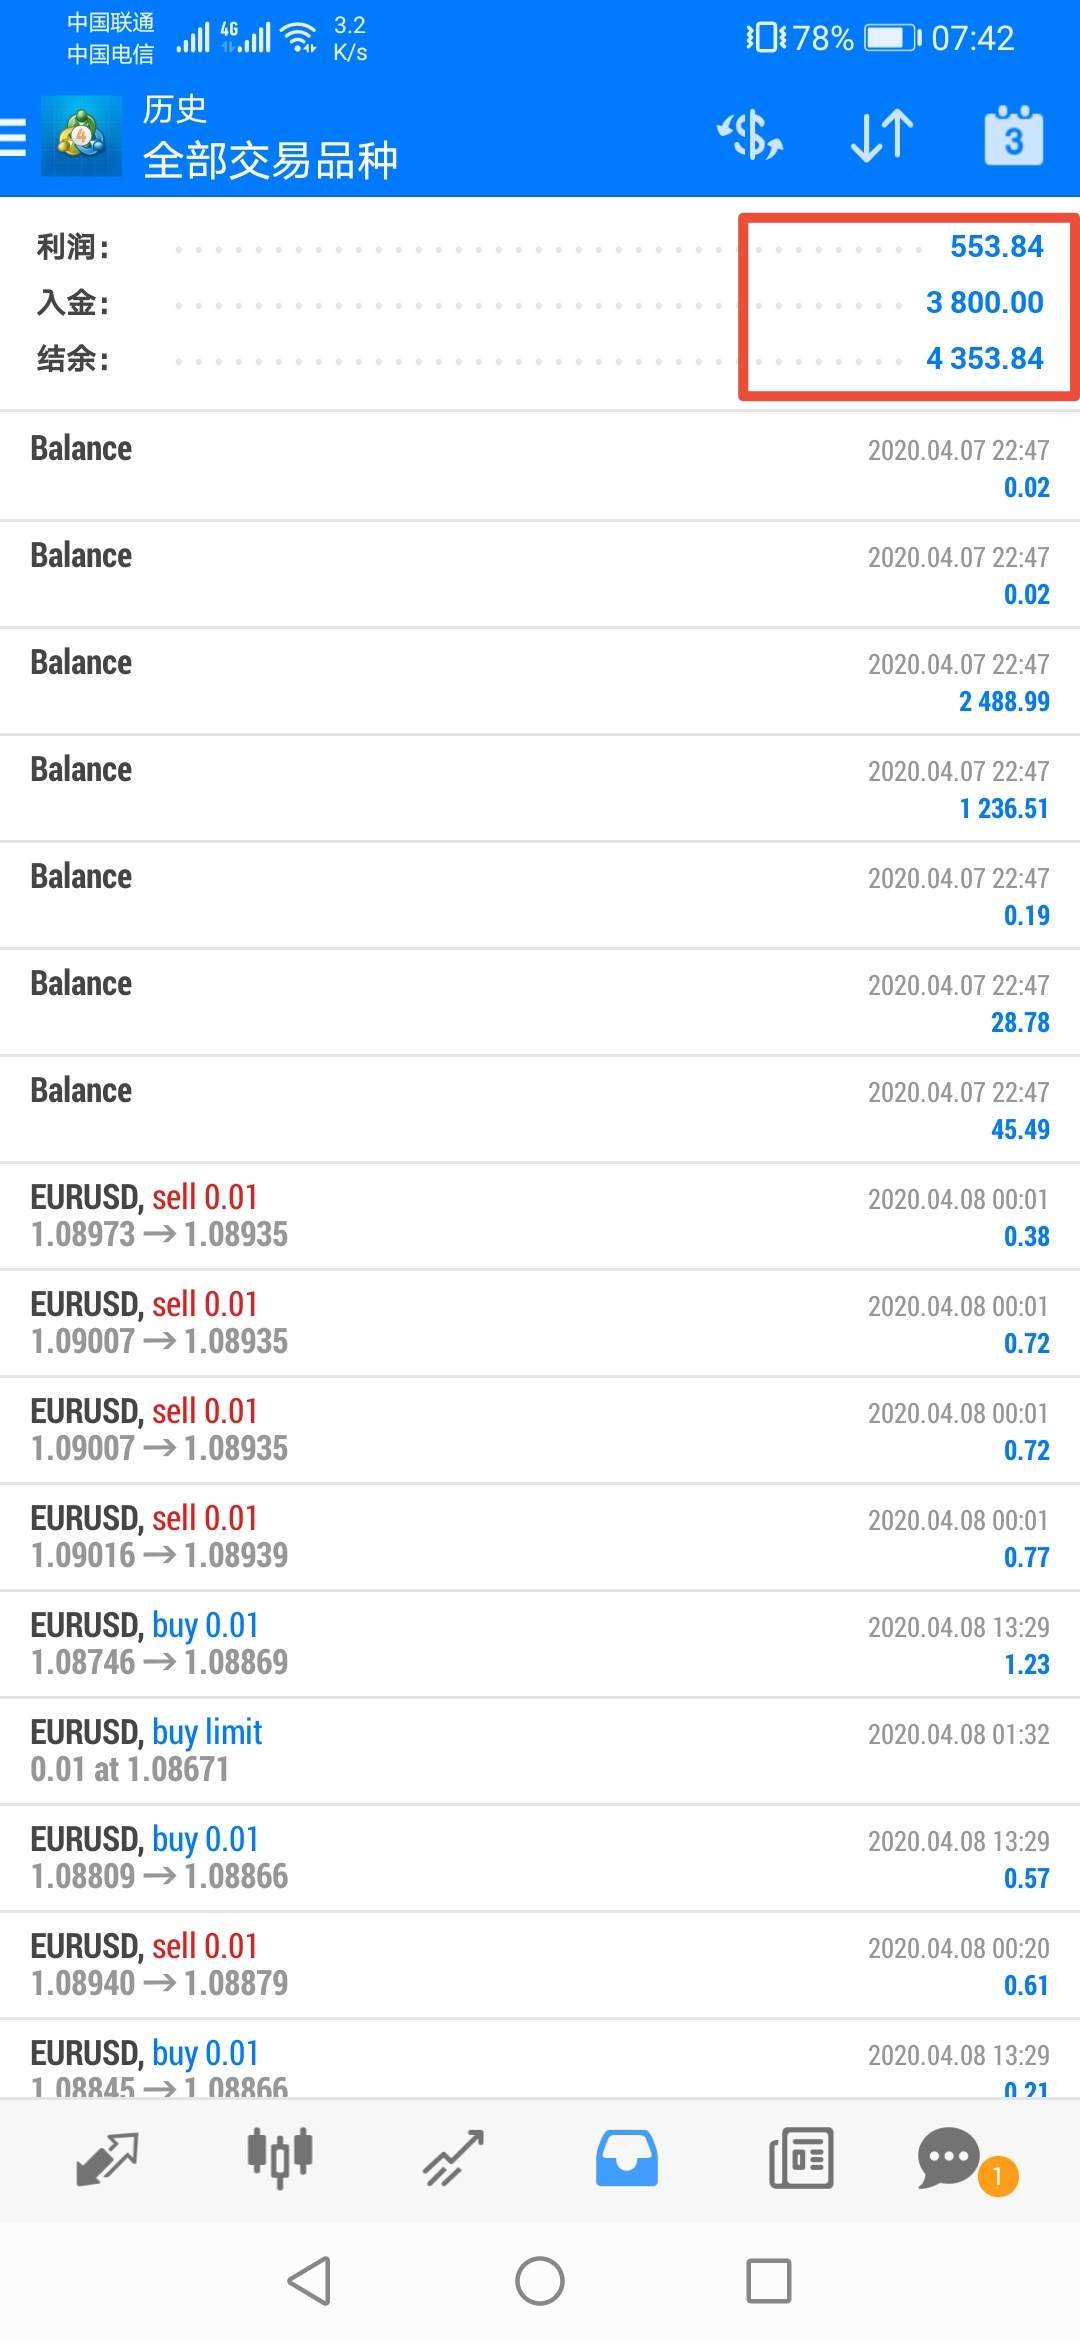Open the symbol filter dollar icon
1080x2340 pixels.
[750, 135]
